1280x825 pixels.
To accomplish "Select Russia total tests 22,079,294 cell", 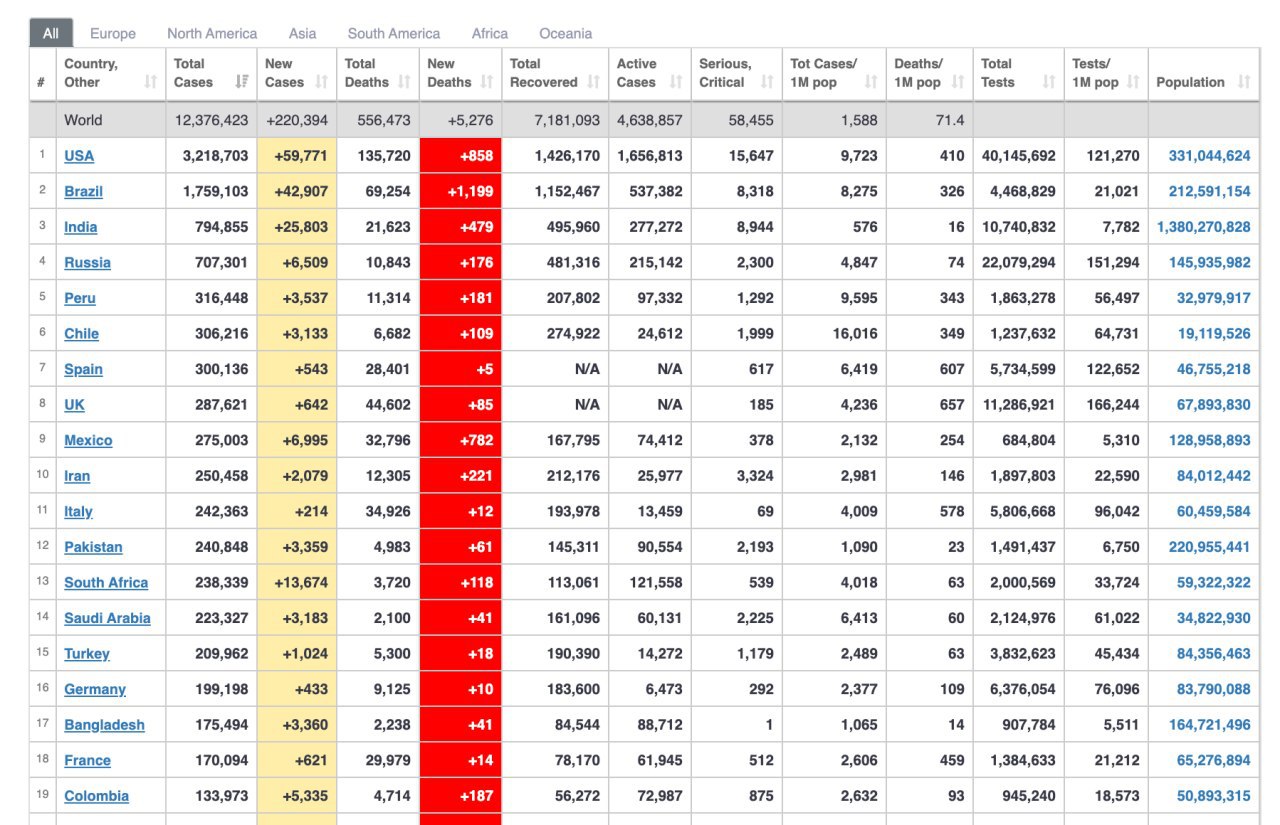I will point(1018,263).
